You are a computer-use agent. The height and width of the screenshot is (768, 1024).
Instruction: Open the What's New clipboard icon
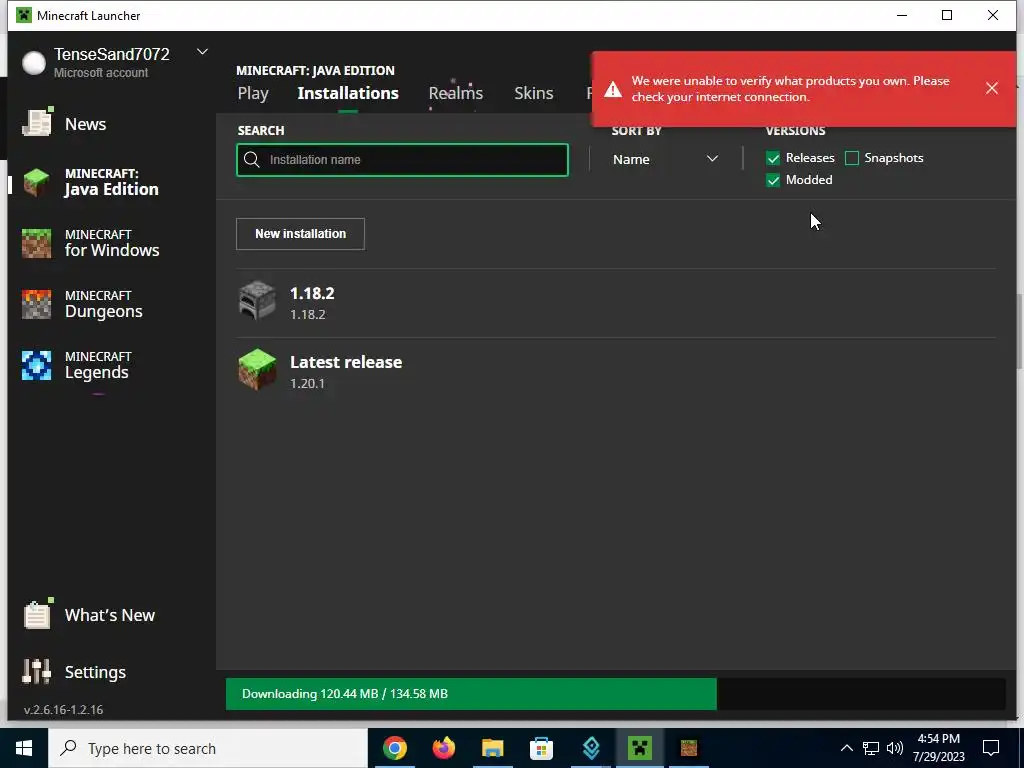coord(37,614)
